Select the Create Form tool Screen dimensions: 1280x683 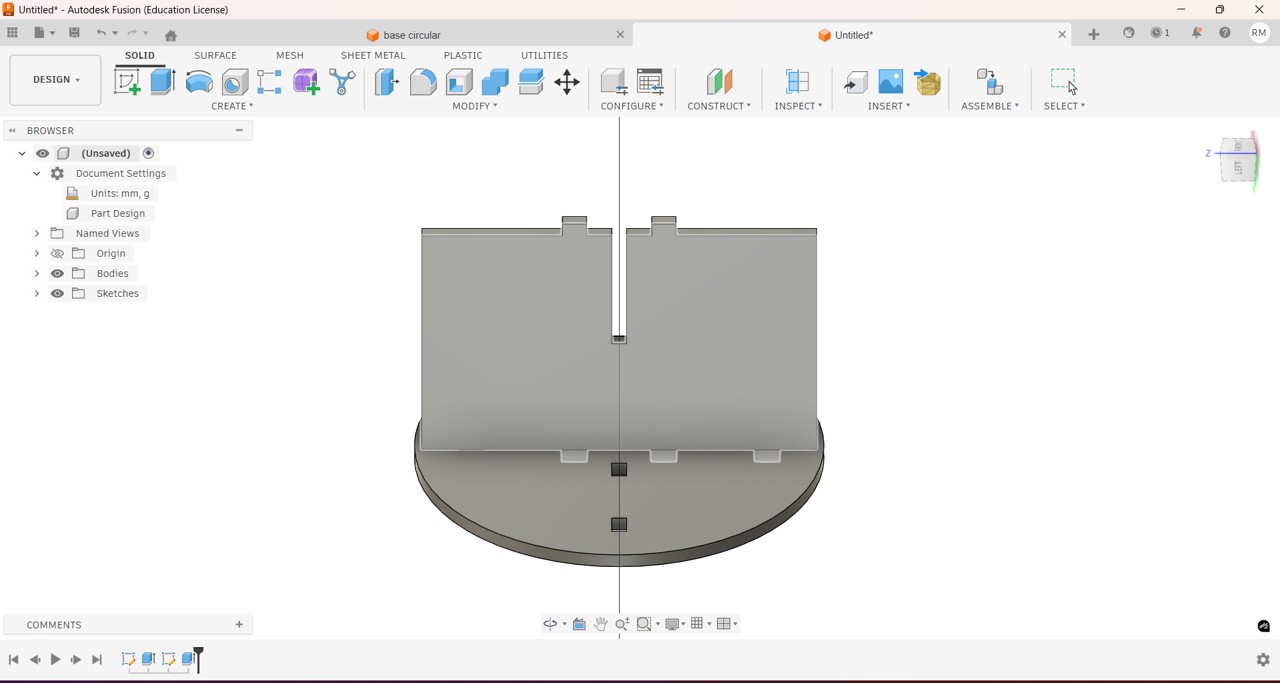(x=306, y=82)
